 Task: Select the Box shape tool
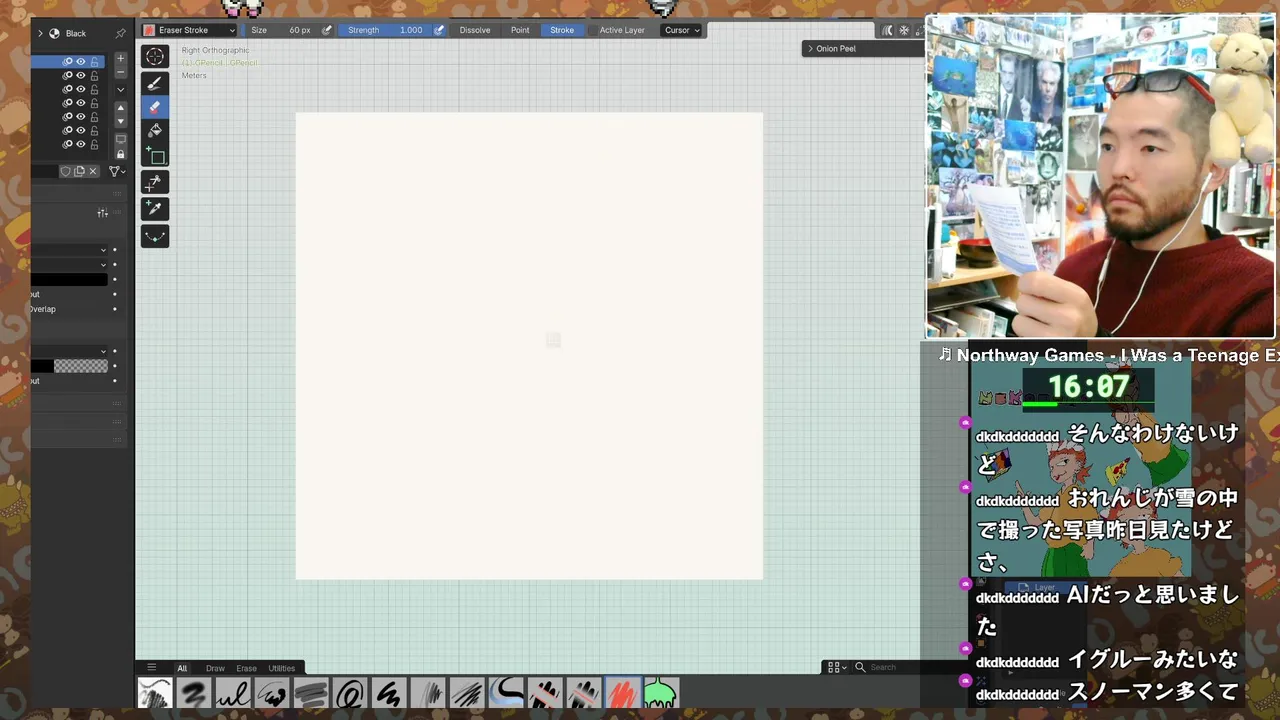click(x=155, y=156)
